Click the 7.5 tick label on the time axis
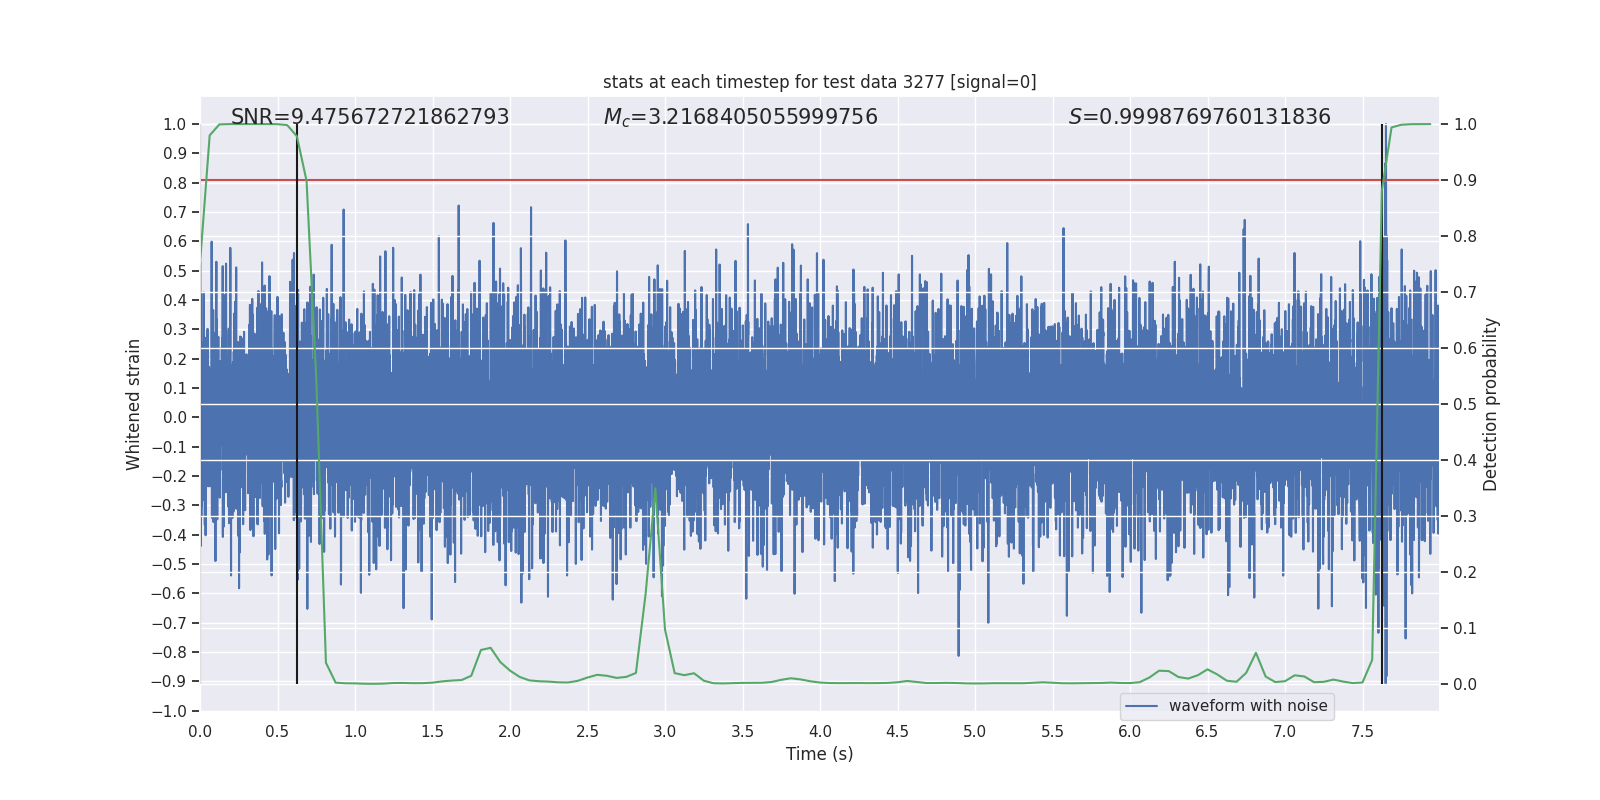The height and width of the screenshot is (800, 1600). point(1362,732)
